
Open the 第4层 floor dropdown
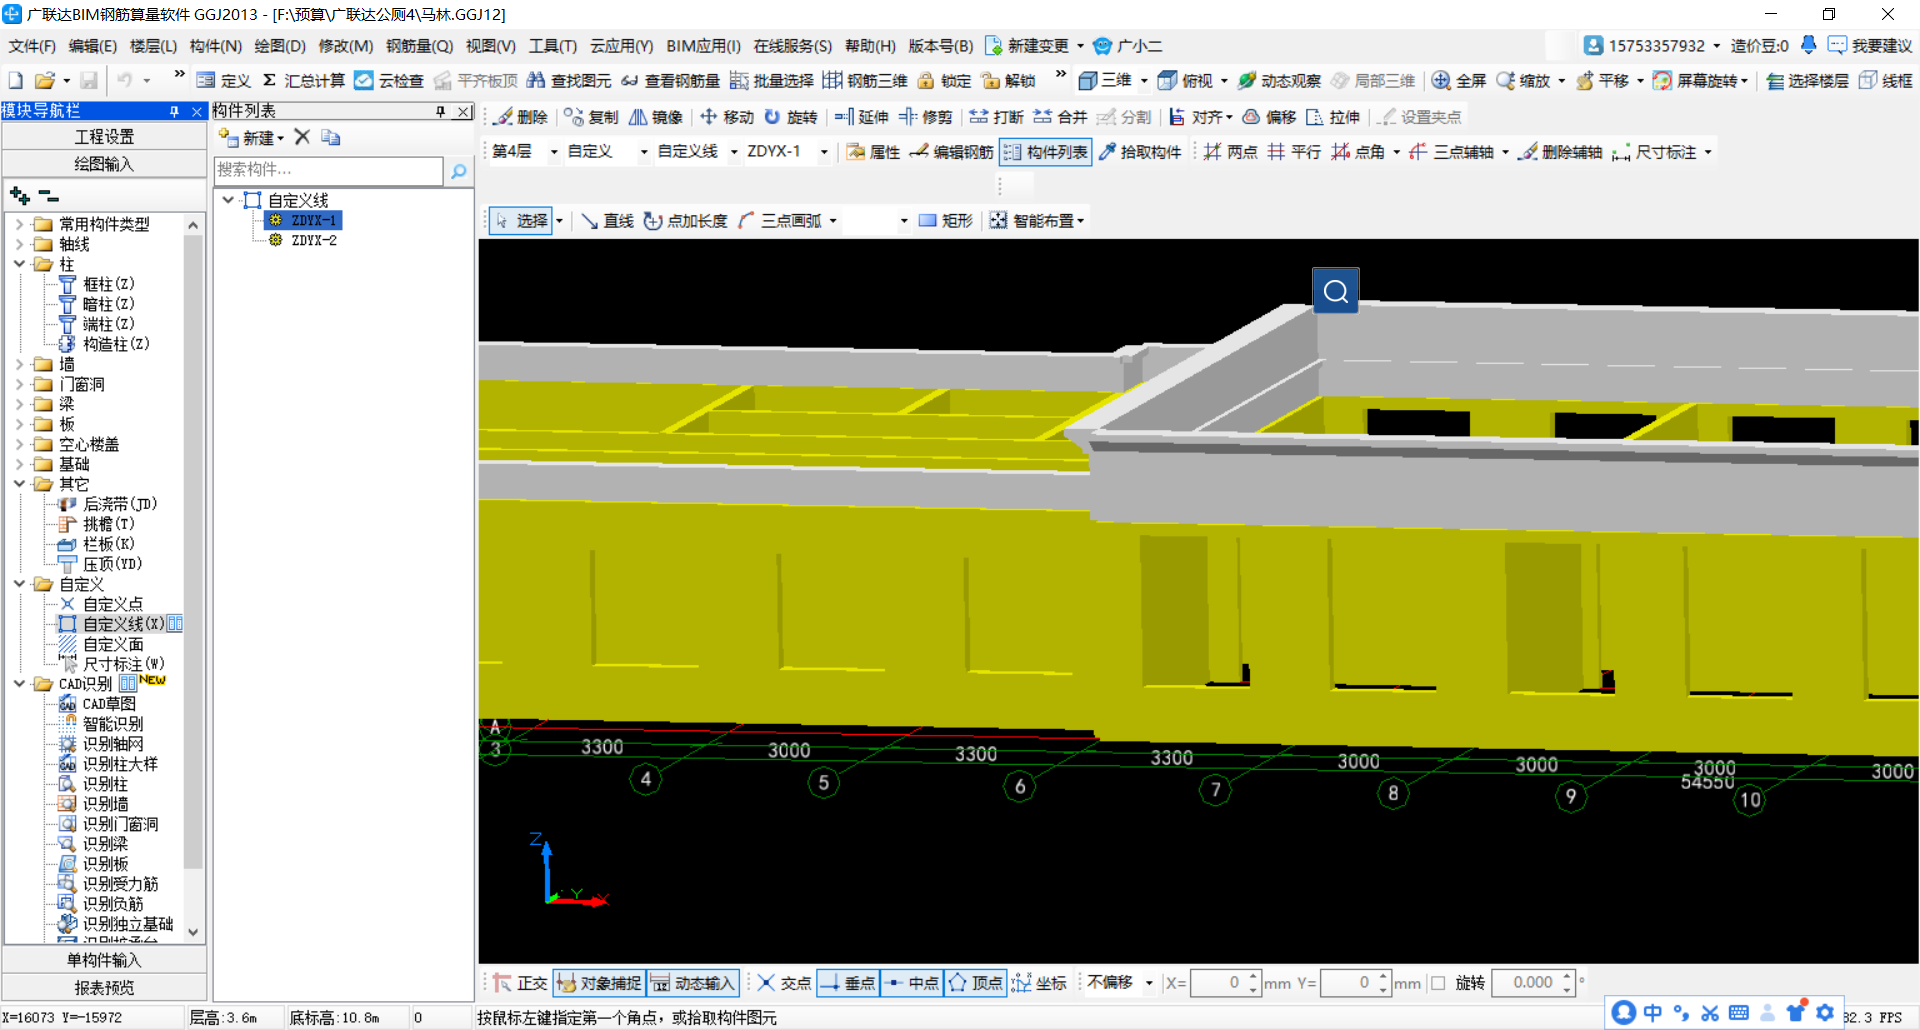553,152
